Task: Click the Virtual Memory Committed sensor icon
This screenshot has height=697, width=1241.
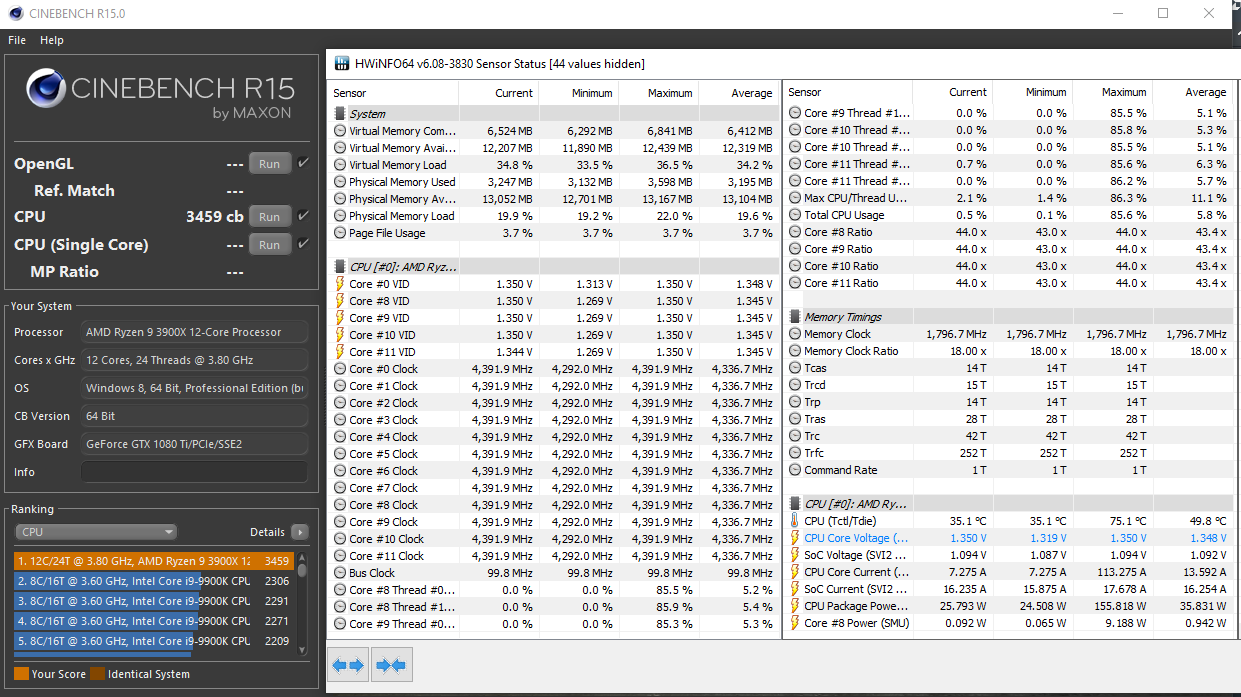Action: [340, 131]
